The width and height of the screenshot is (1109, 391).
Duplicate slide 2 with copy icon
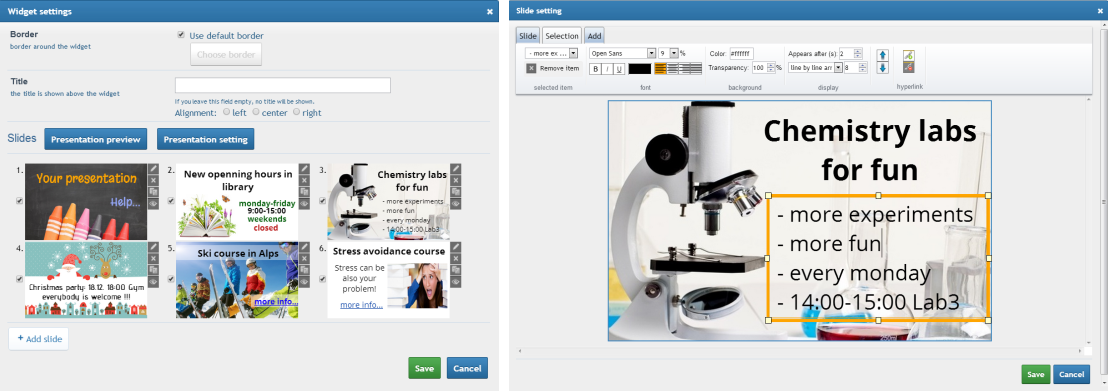[304, 192]
